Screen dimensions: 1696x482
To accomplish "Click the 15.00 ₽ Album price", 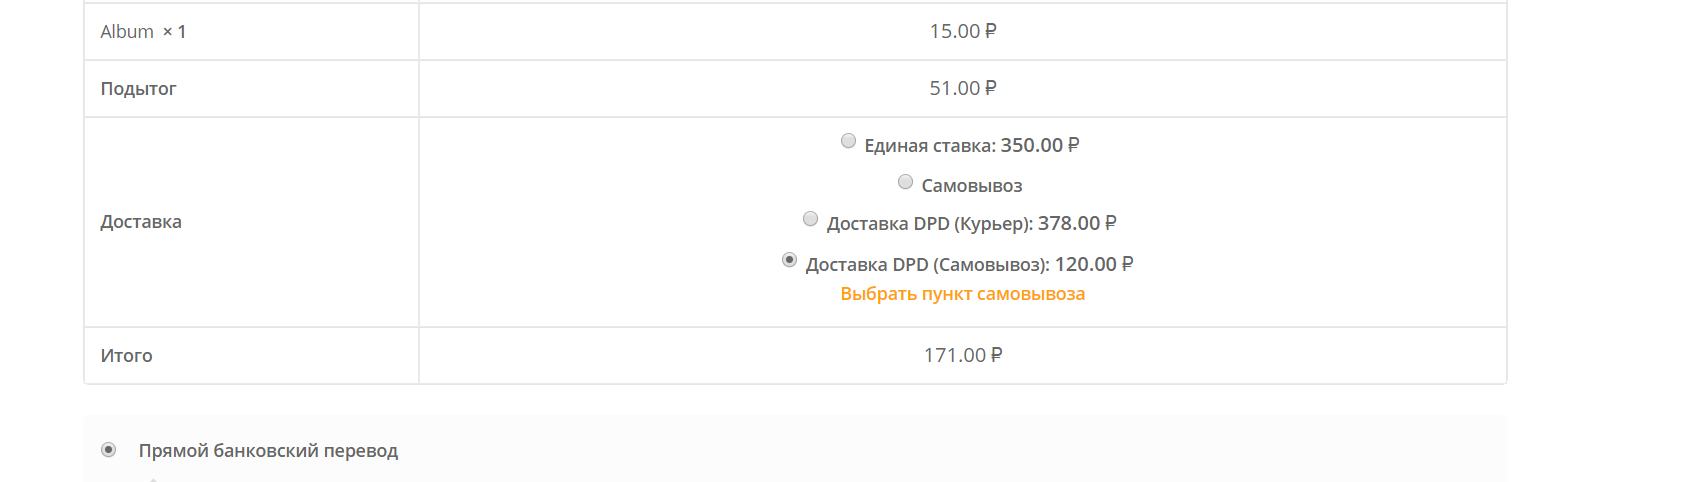I will [x=963, y=31].
